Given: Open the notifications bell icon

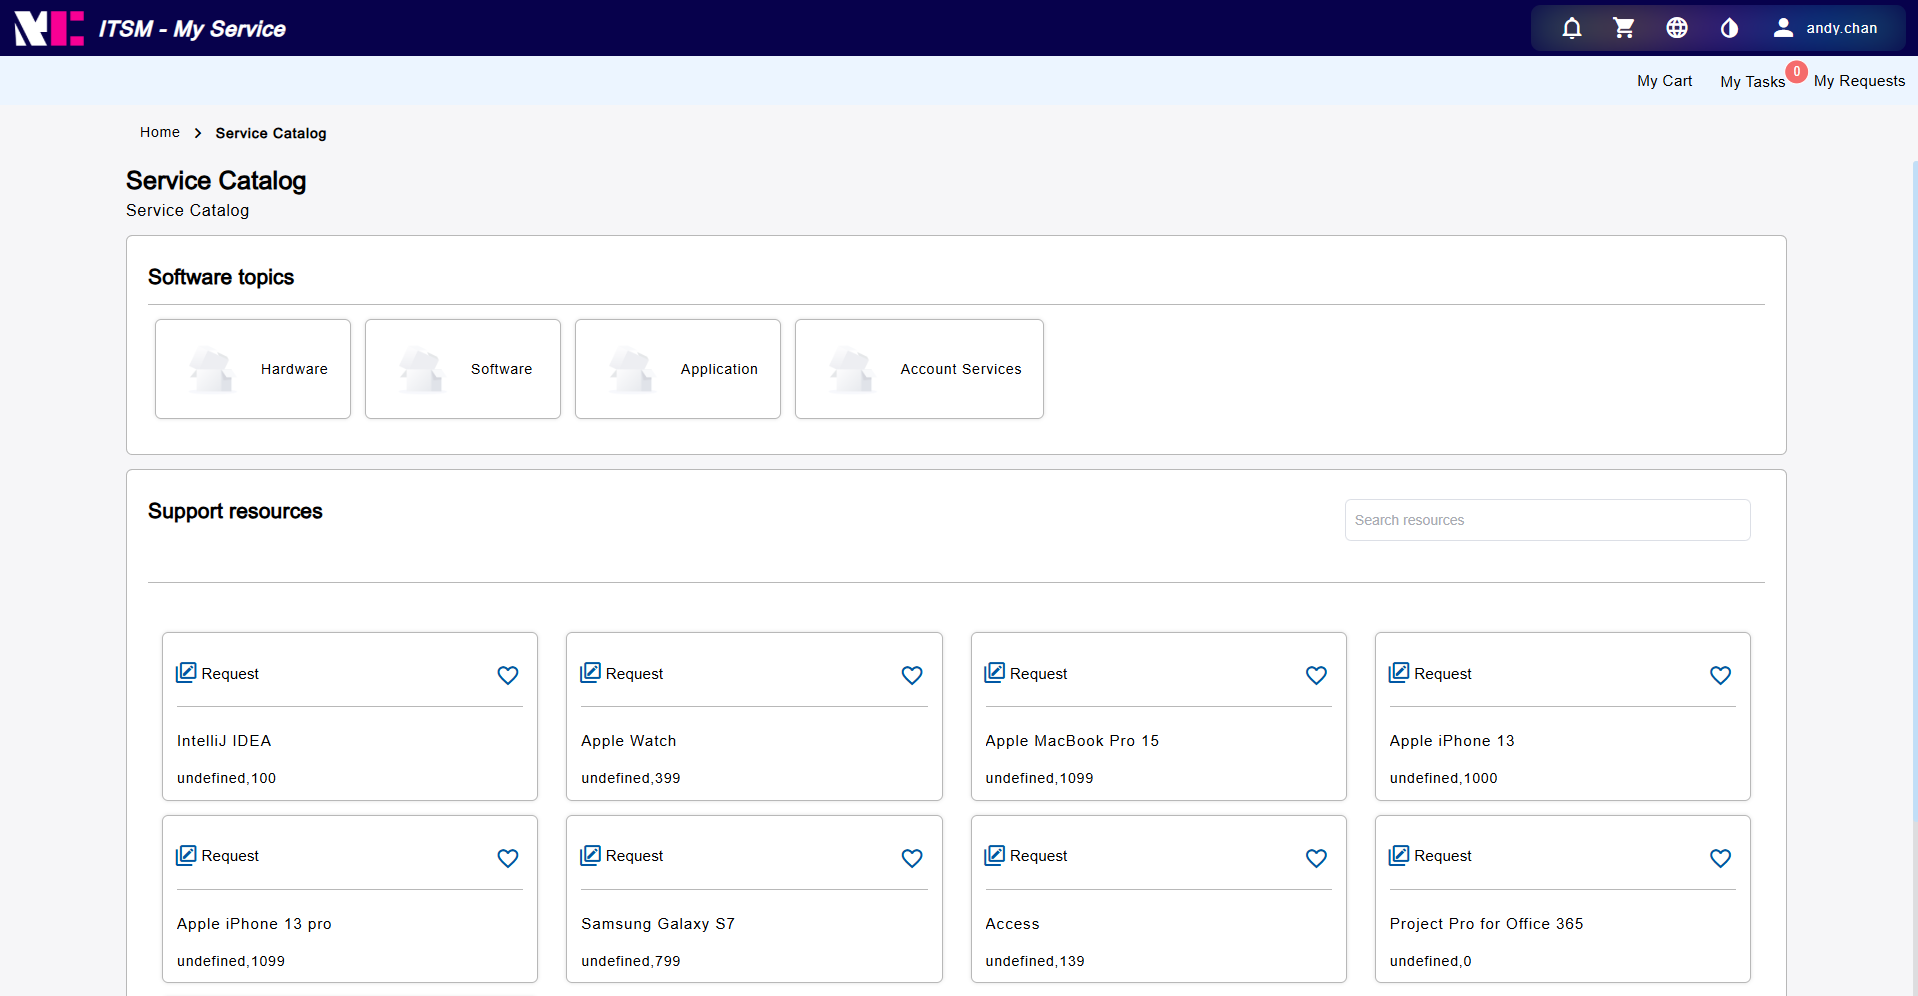Looking at the screenshot, I should (1572, 28).
